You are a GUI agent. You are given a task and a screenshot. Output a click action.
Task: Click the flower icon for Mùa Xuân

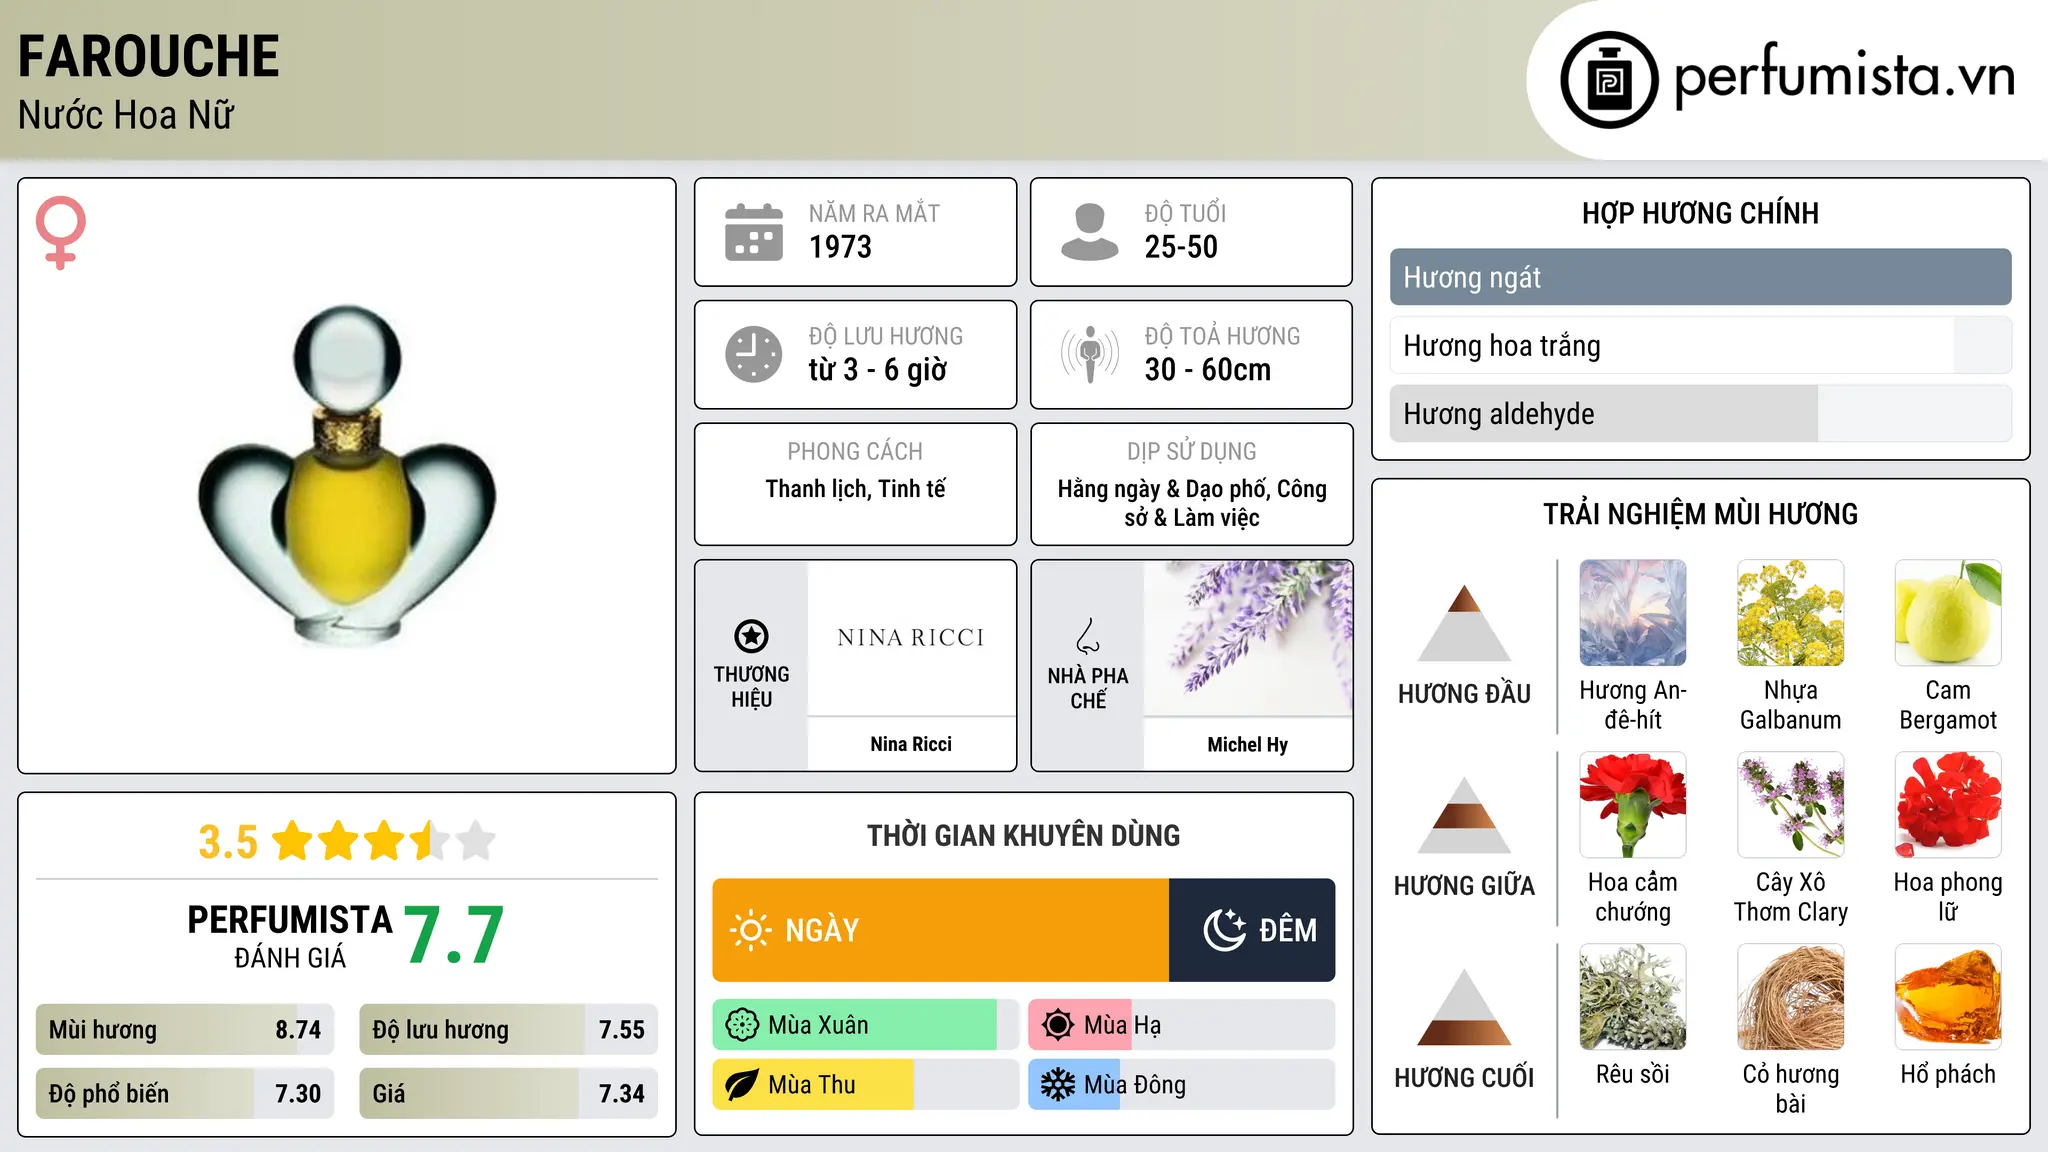pyautogui.click(x=742, y=1025)
